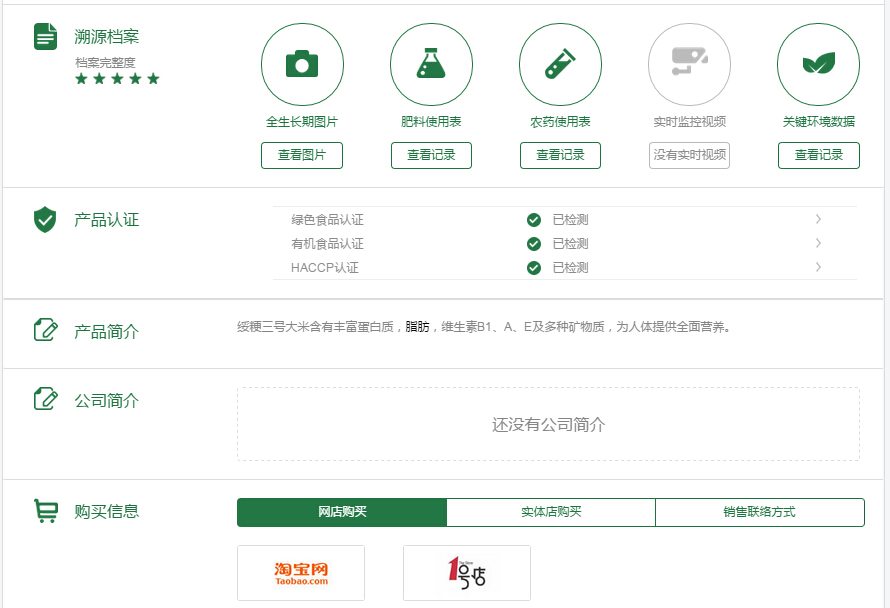The height and width of the screenshot is (608, 890).
Task: Click the surveillance camera live video icon
Action: (689, 64)
